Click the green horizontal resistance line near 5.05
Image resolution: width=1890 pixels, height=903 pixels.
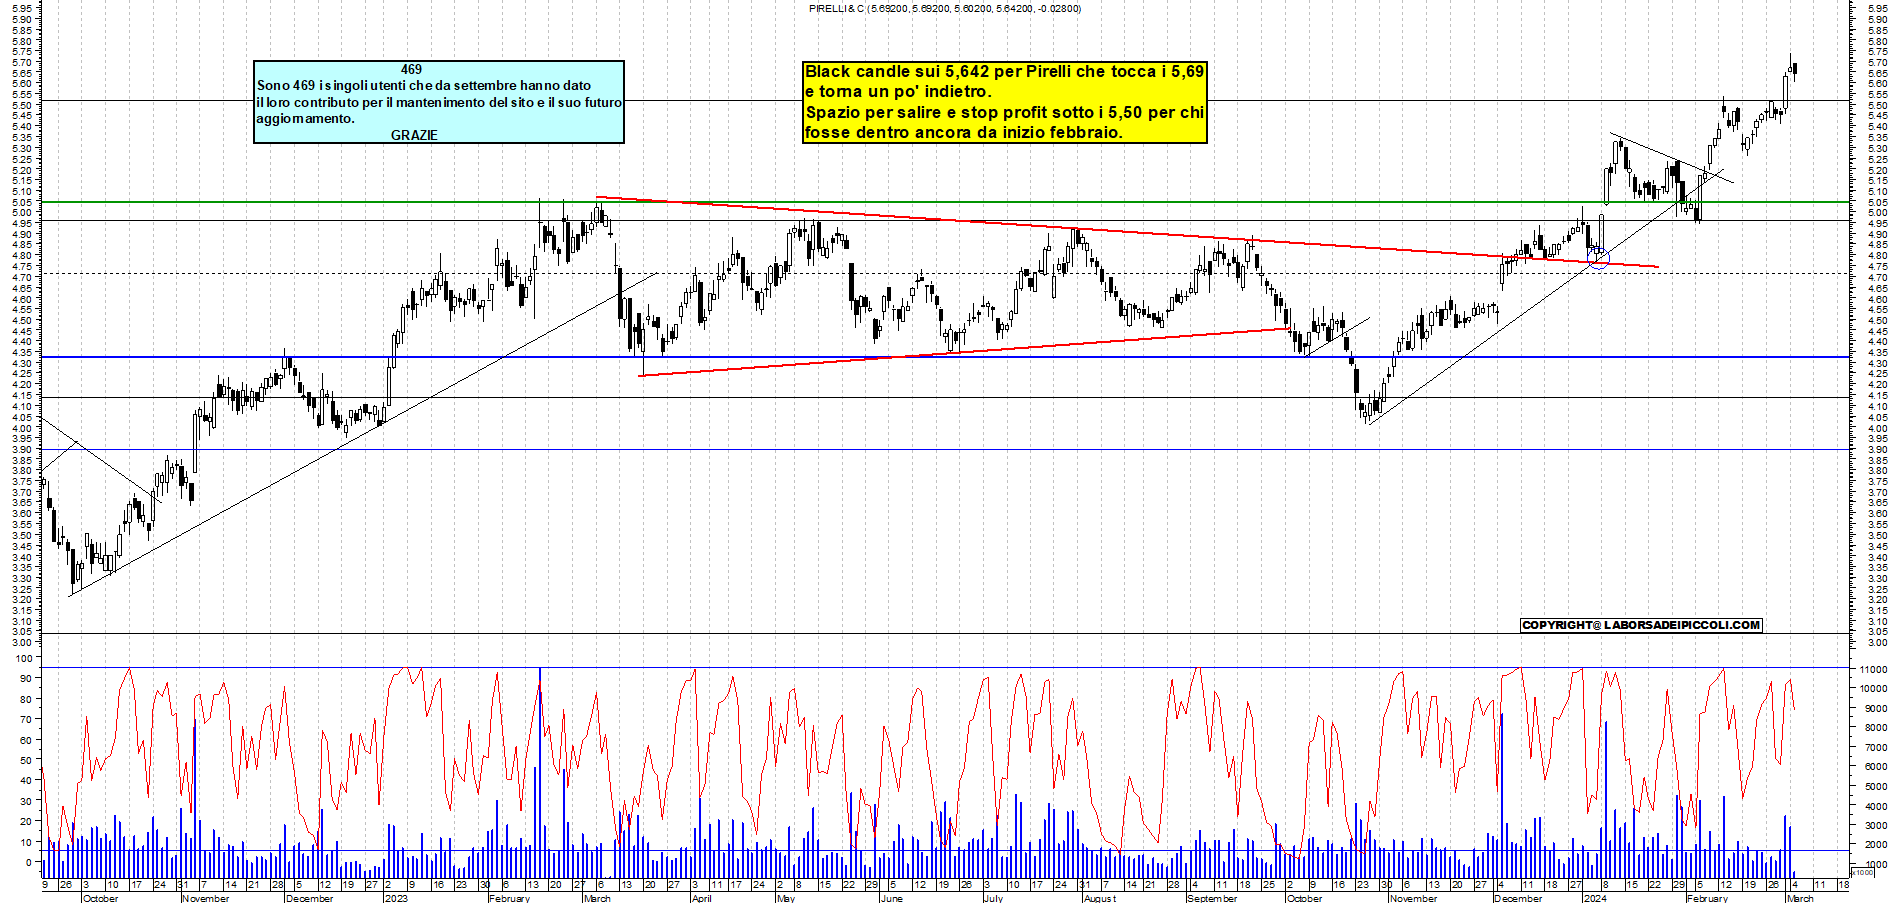click(944, 202)
